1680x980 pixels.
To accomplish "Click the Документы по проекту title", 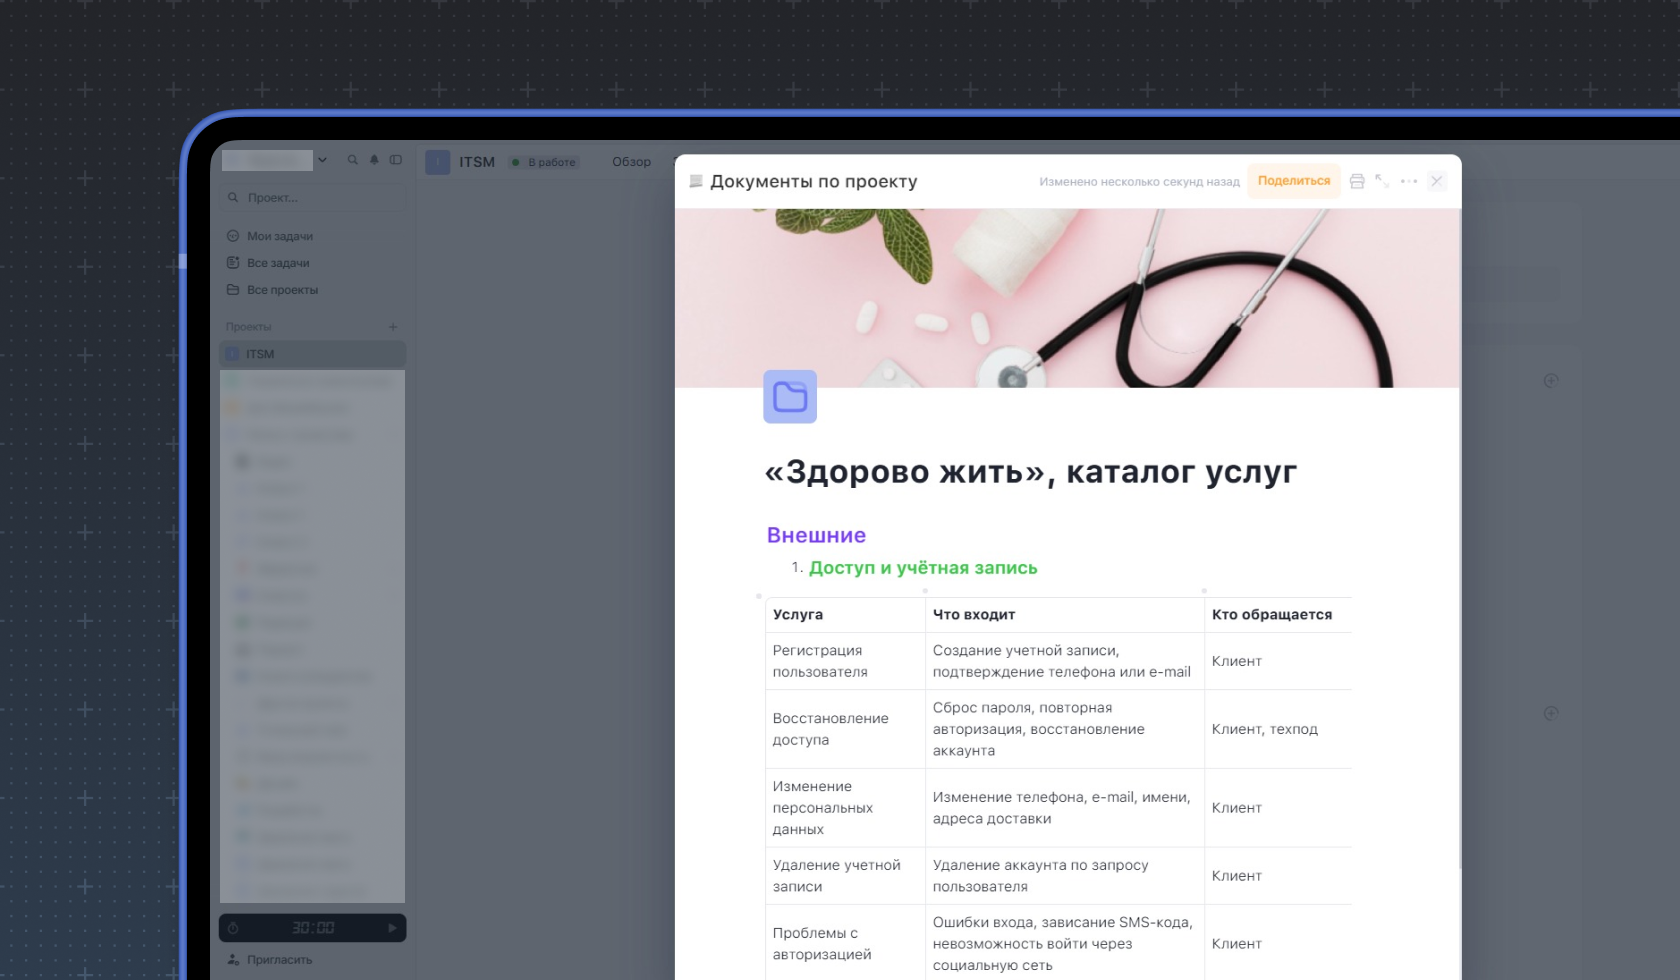I will [814, 182].
